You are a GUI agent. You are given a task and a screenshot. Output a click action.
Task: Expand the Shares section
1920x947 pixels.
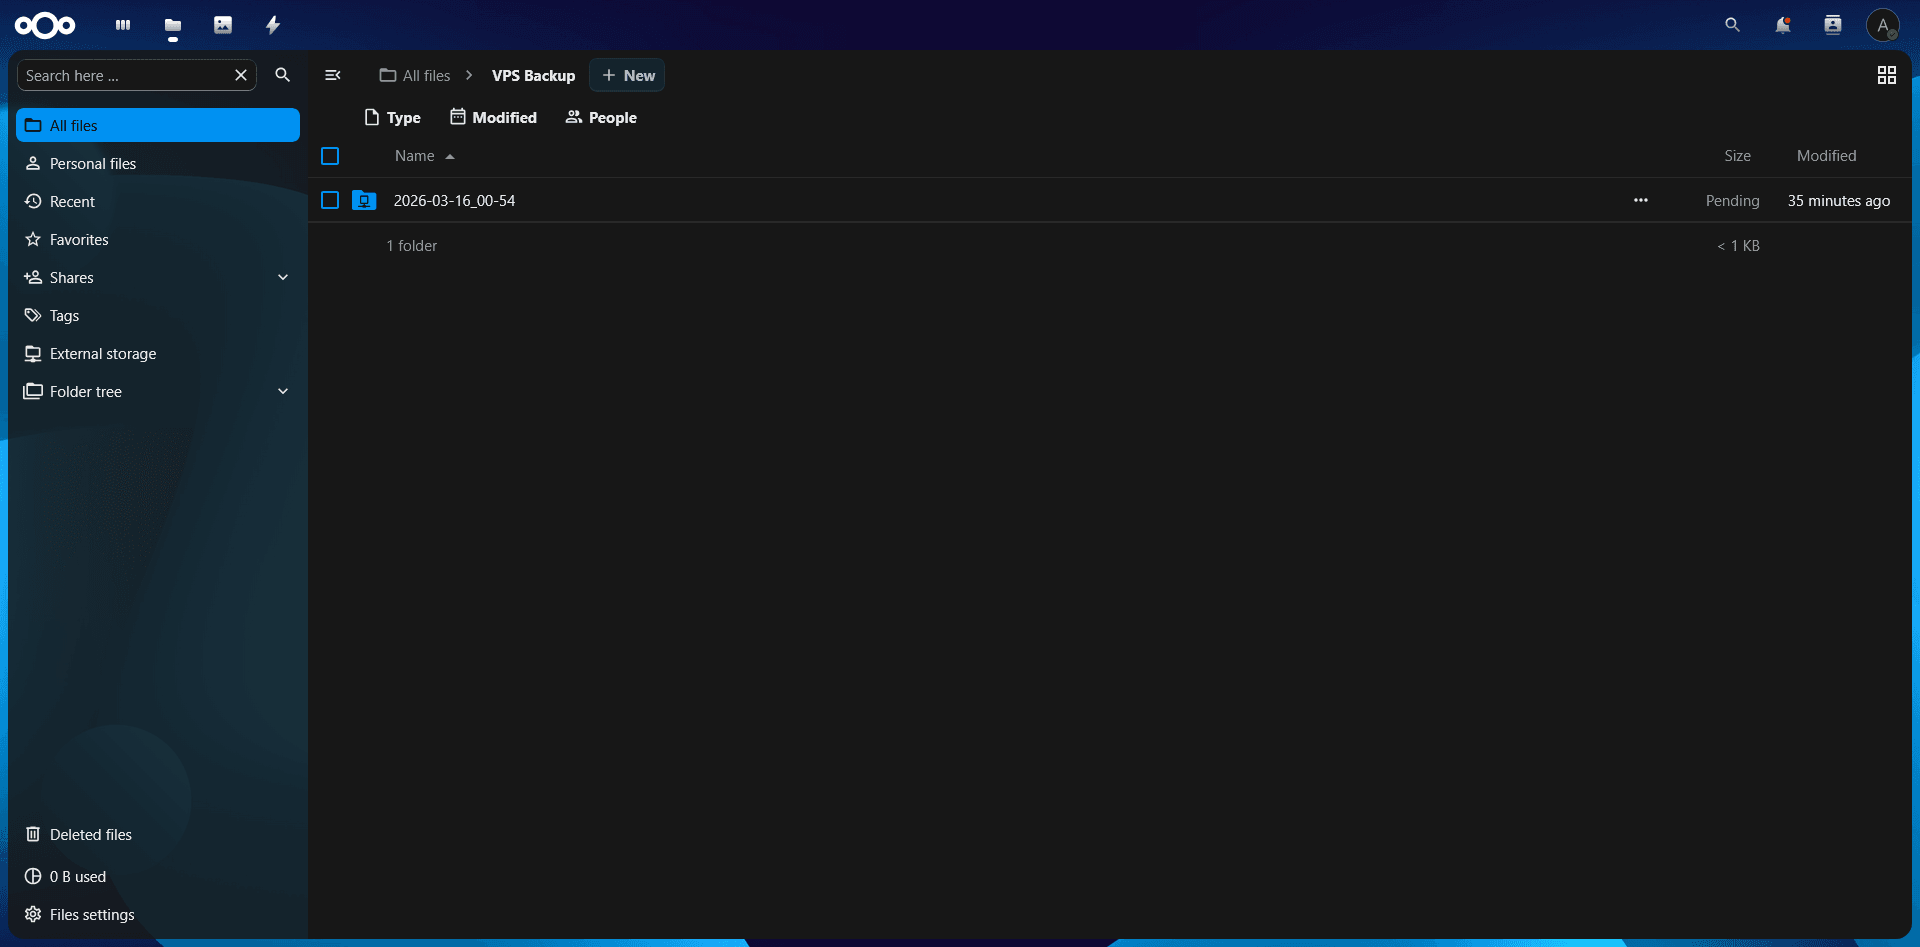[x=283, y=277]
